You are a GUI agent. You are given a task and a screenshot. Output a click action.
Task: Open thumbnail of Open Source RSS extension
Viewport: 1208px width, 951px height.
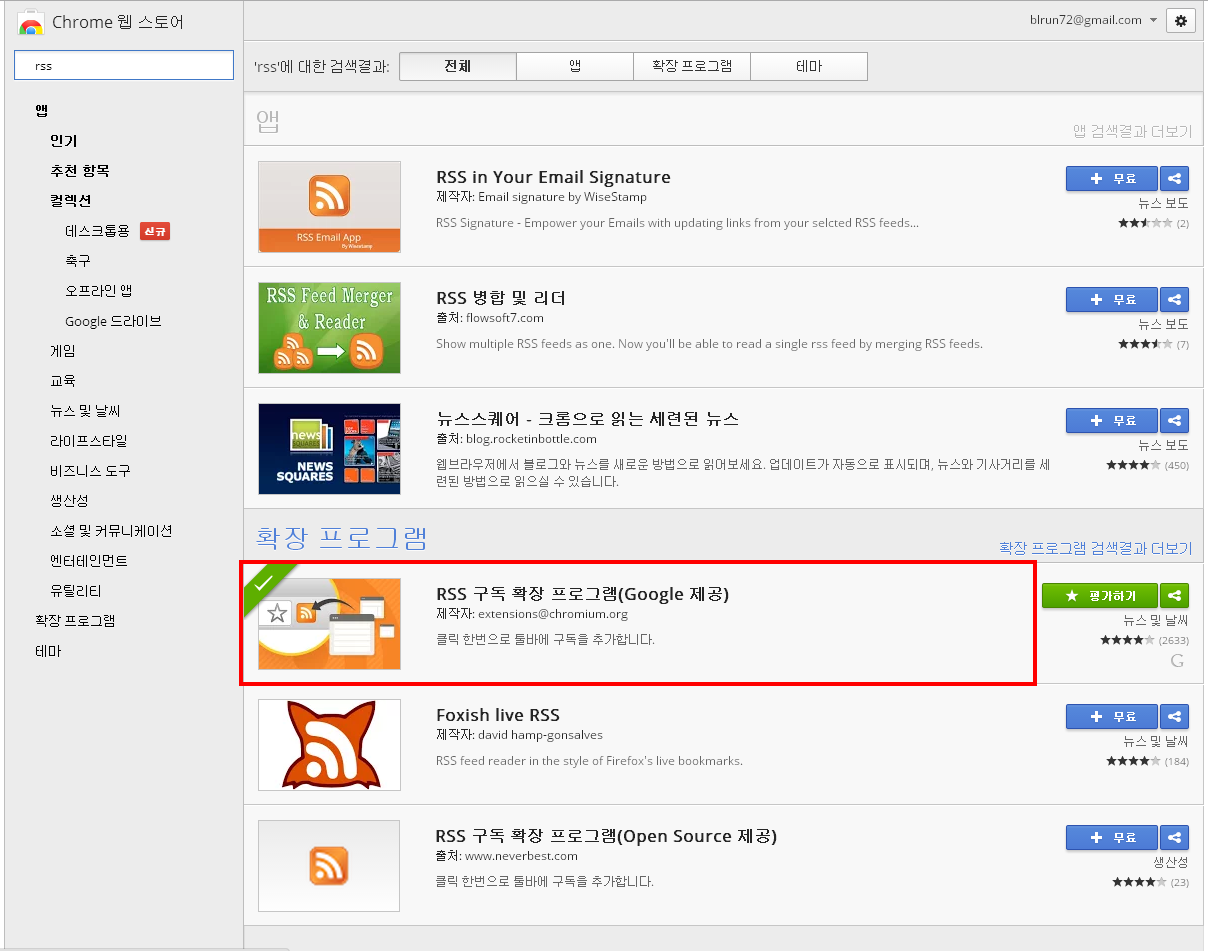point(329,866)
